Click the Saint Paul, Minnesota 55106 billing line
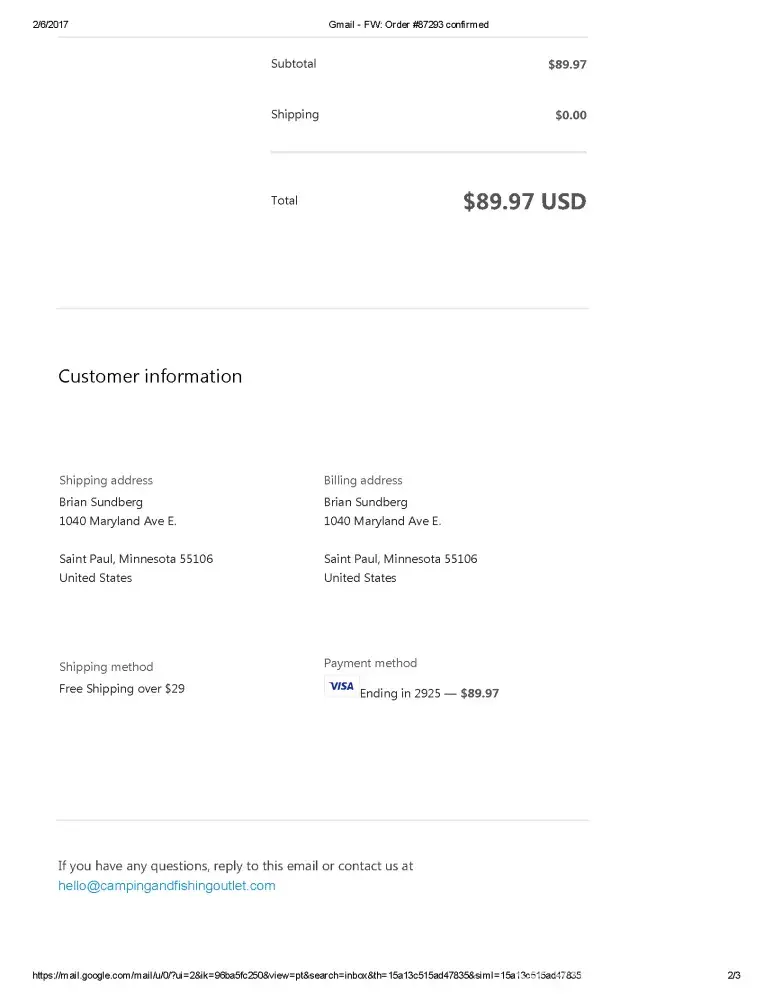The width and height of the screenshot is (773, 1000). [x=400, y=559]
